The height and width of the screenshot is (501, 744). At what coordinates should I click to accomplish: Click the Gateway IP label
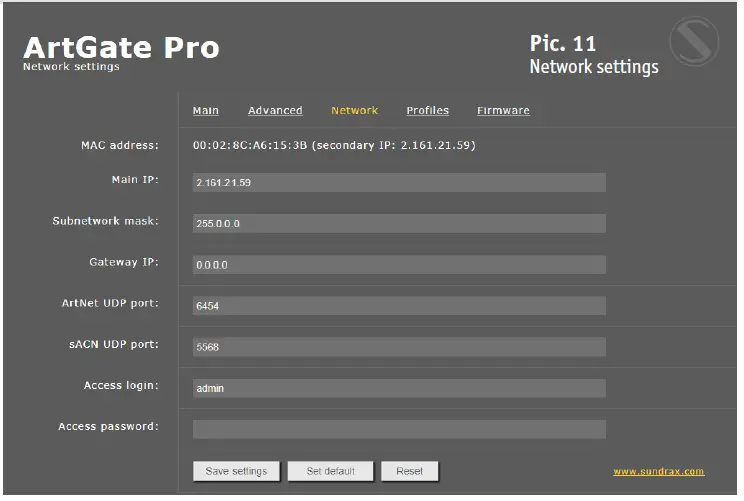124,262
